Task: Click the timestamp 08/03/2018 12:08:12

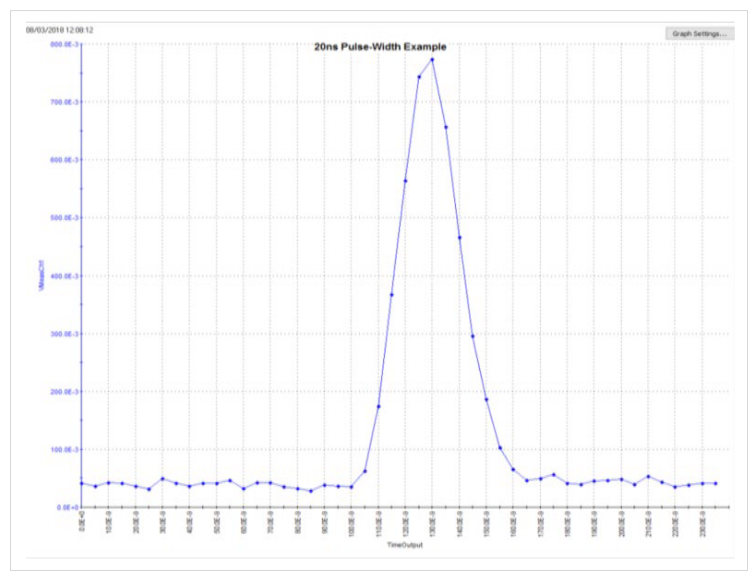Action: pos(59,30)
